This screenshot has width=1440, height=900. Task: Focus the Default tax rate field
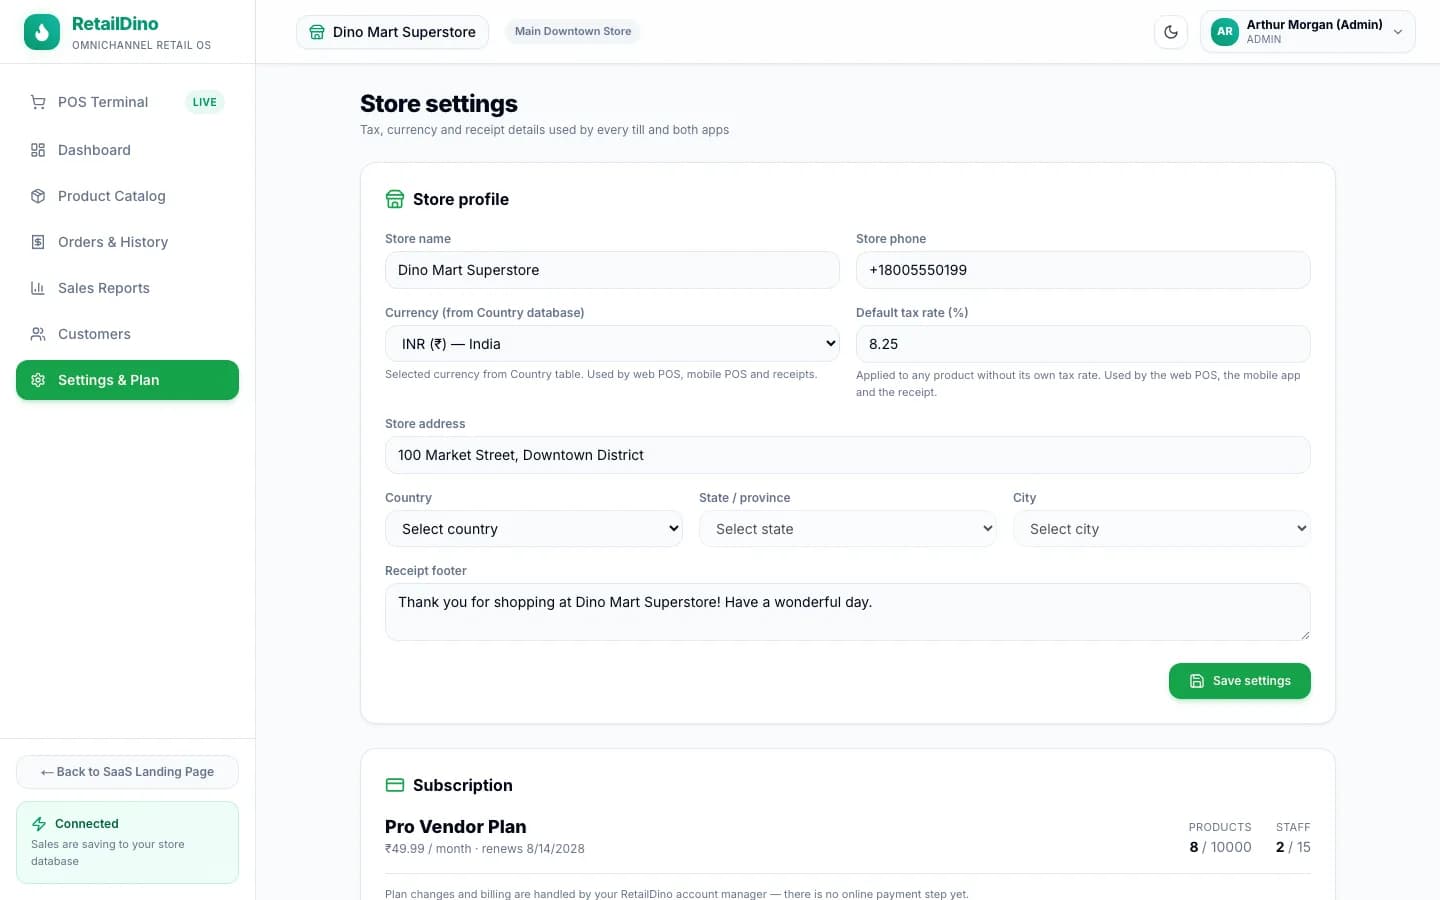pyautogui.click(x=1083, y=344)
